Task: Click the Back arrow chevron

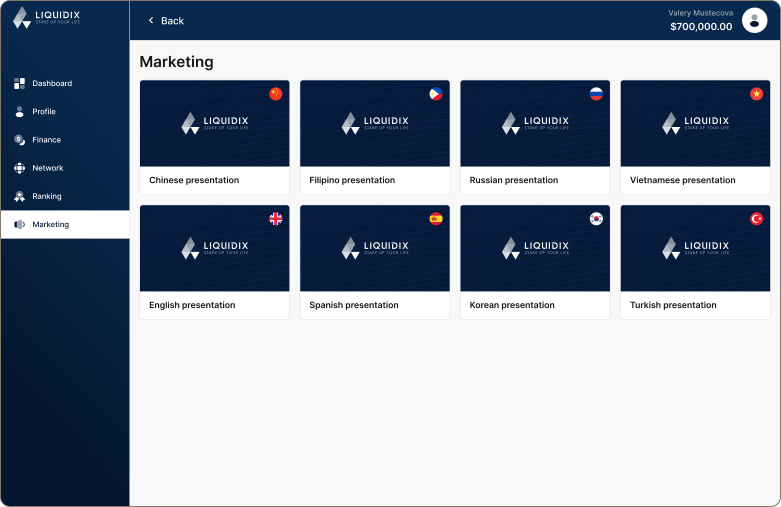Action: (151, 20)
